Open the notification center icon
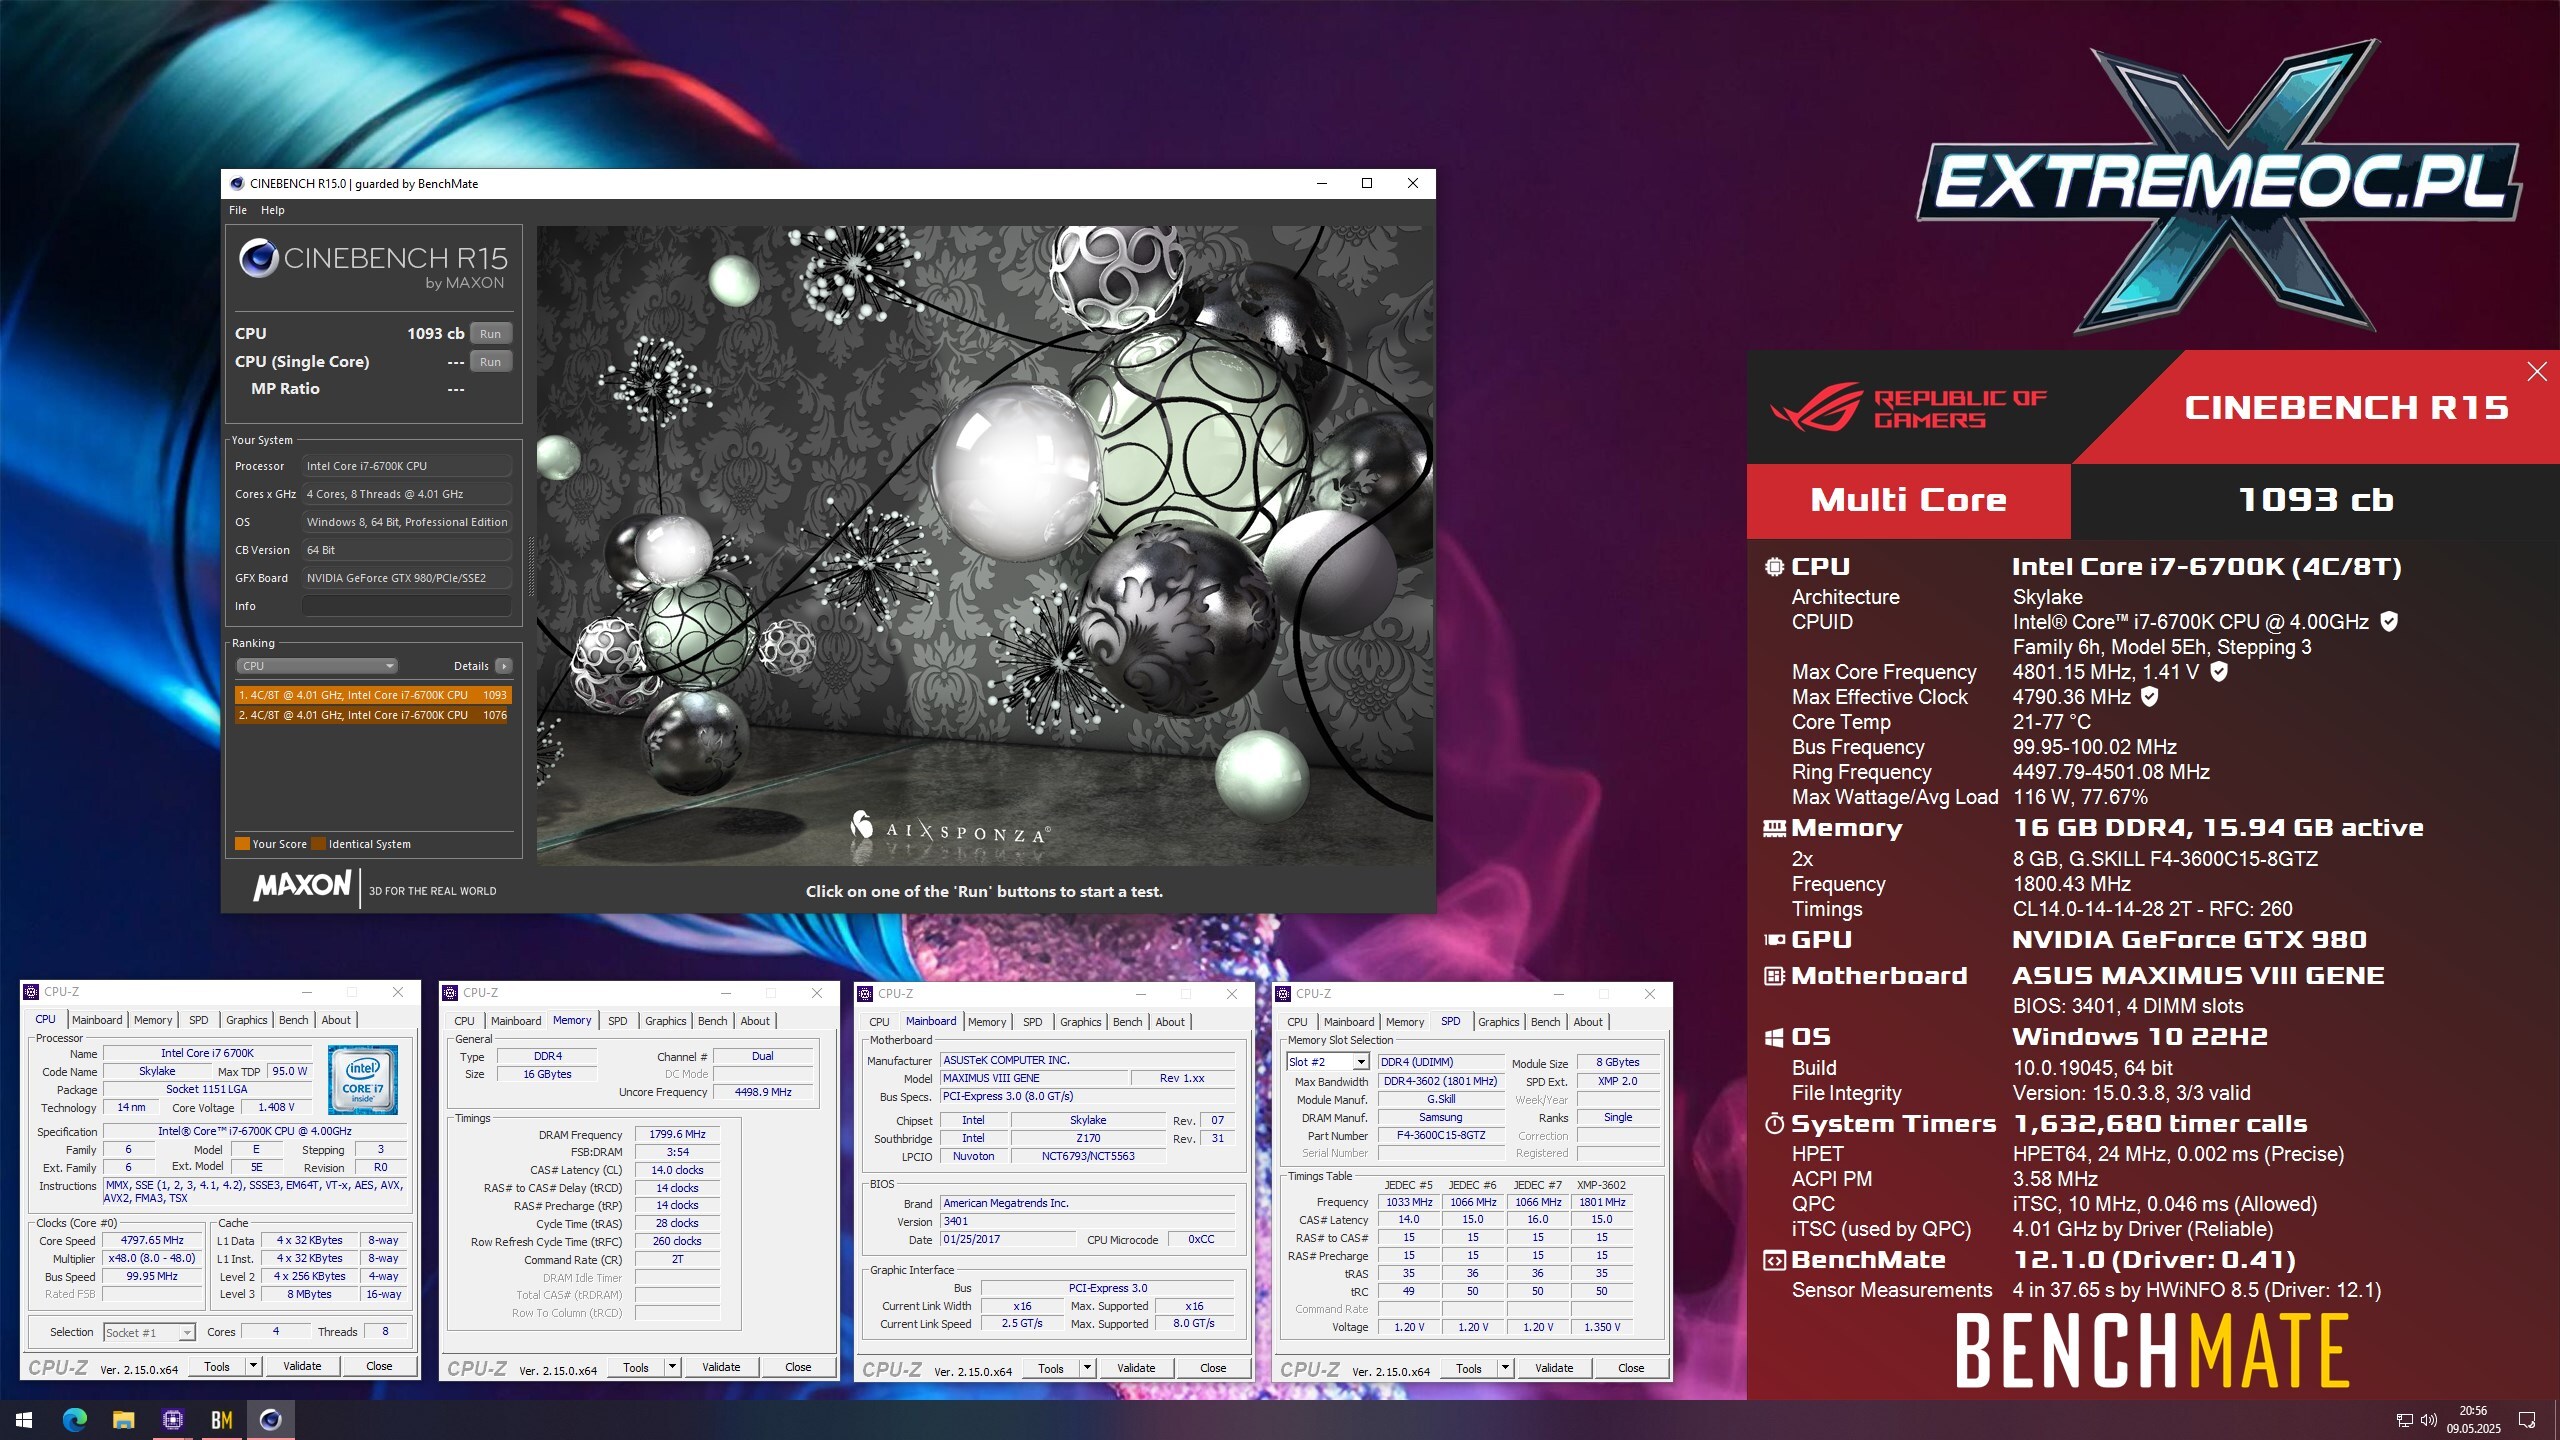Screen dimensions: 2560x1440 [2527, 1420]
